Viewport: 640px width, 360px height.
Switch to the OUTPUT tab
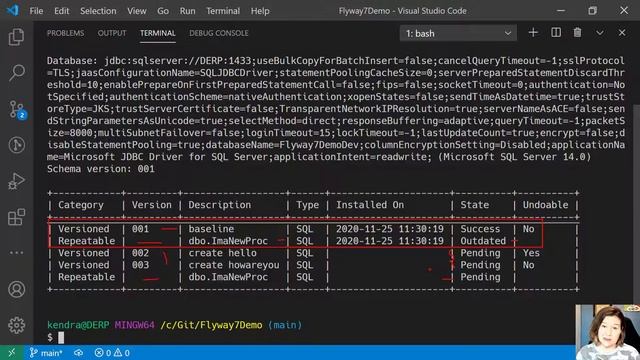coord(112,33)
